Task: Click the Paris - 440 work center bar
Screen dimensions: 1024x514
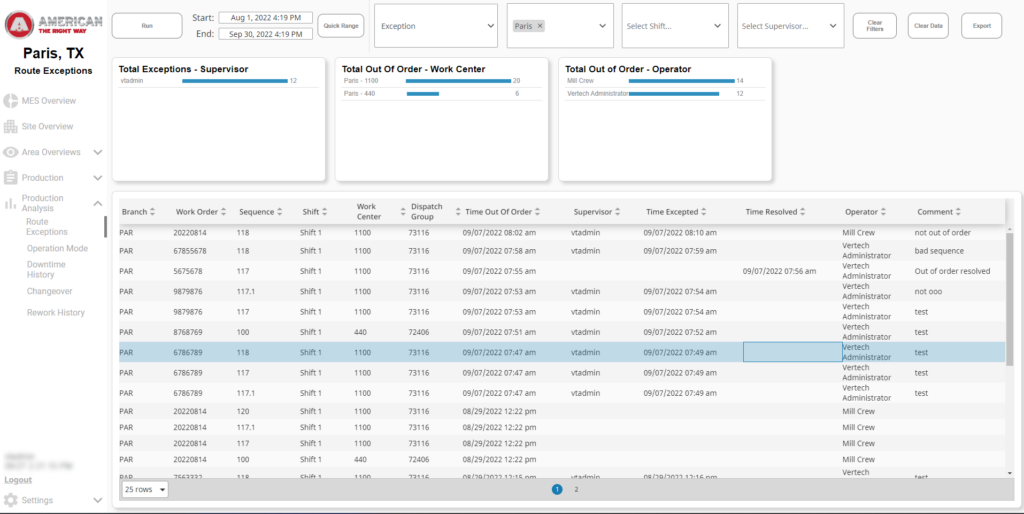Action: [x=423, y=94]
